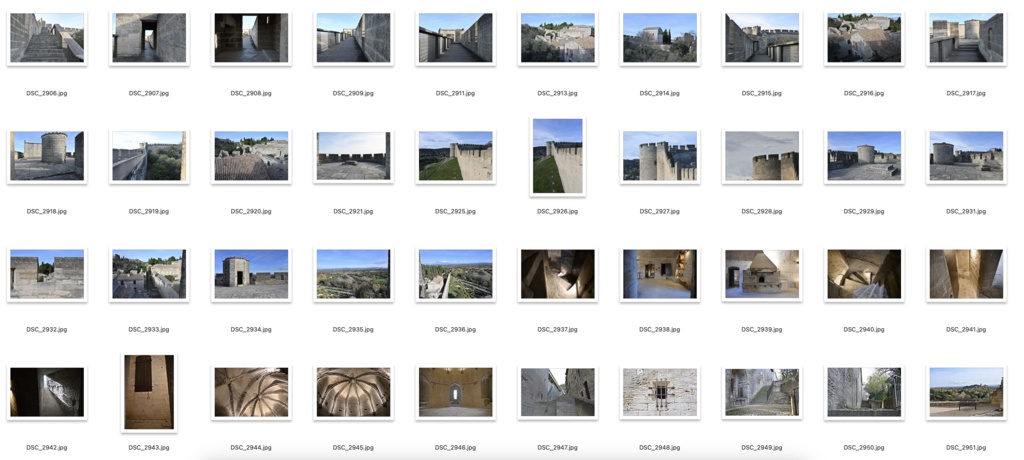Select the DSC_2931.jpg thumbnail
1024x460 pixels.
(967, 156)
